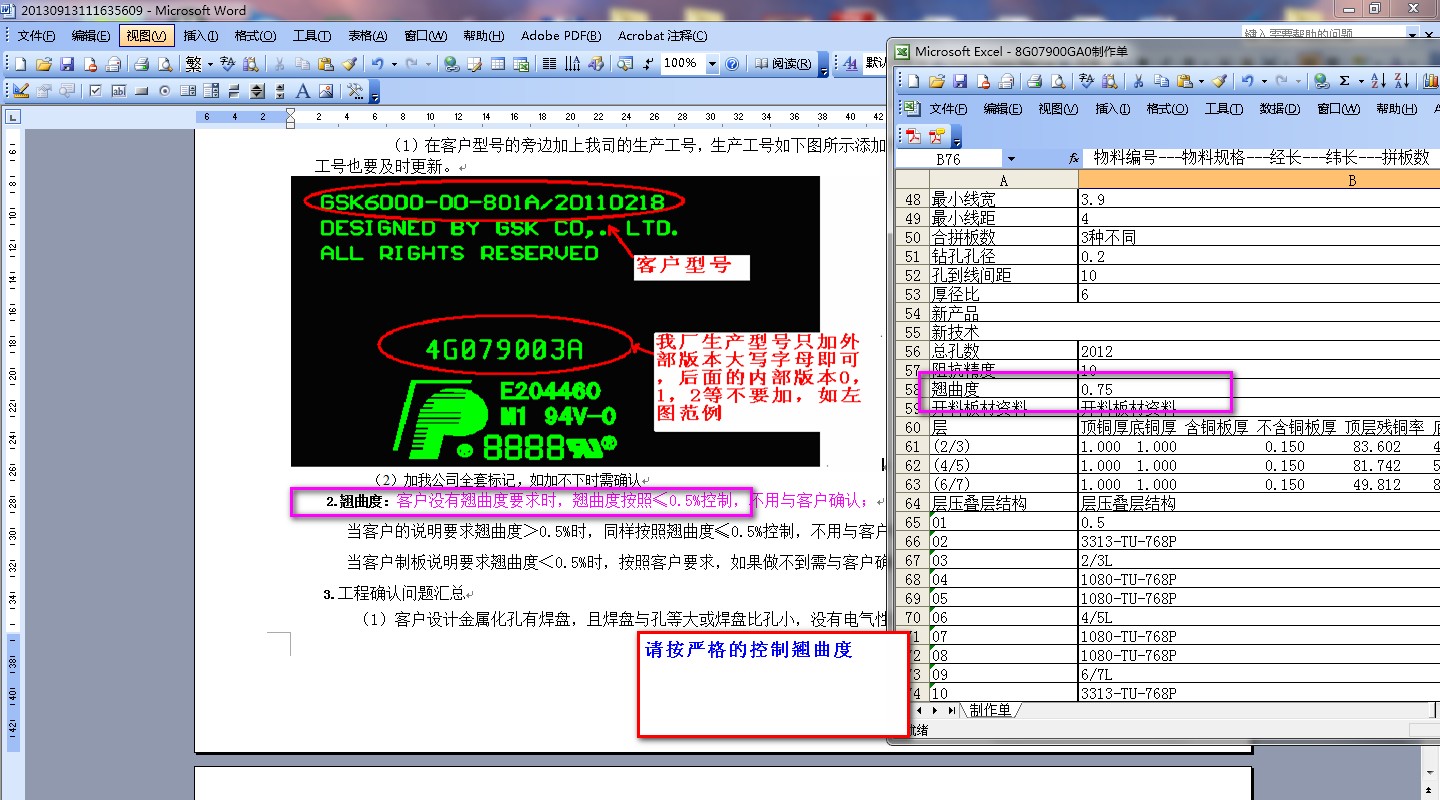Click Cut scissors icon in Excel toolbar
The height and width of the screenshot is (800, 1440).
(1138, 81)
